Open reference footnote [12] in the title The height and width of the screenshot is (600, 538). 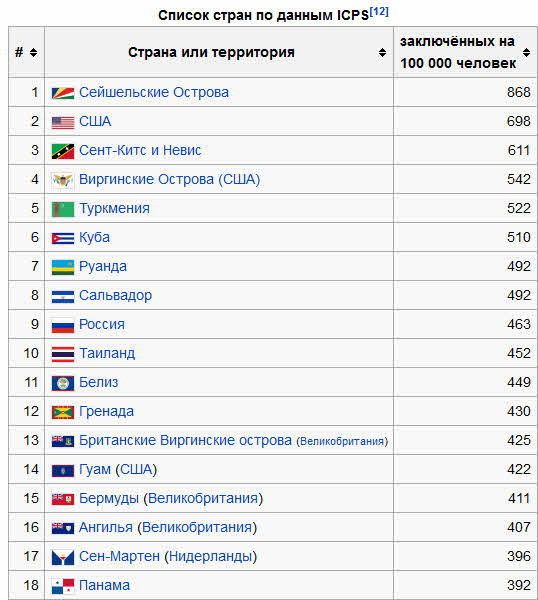[x=379, y=12]
